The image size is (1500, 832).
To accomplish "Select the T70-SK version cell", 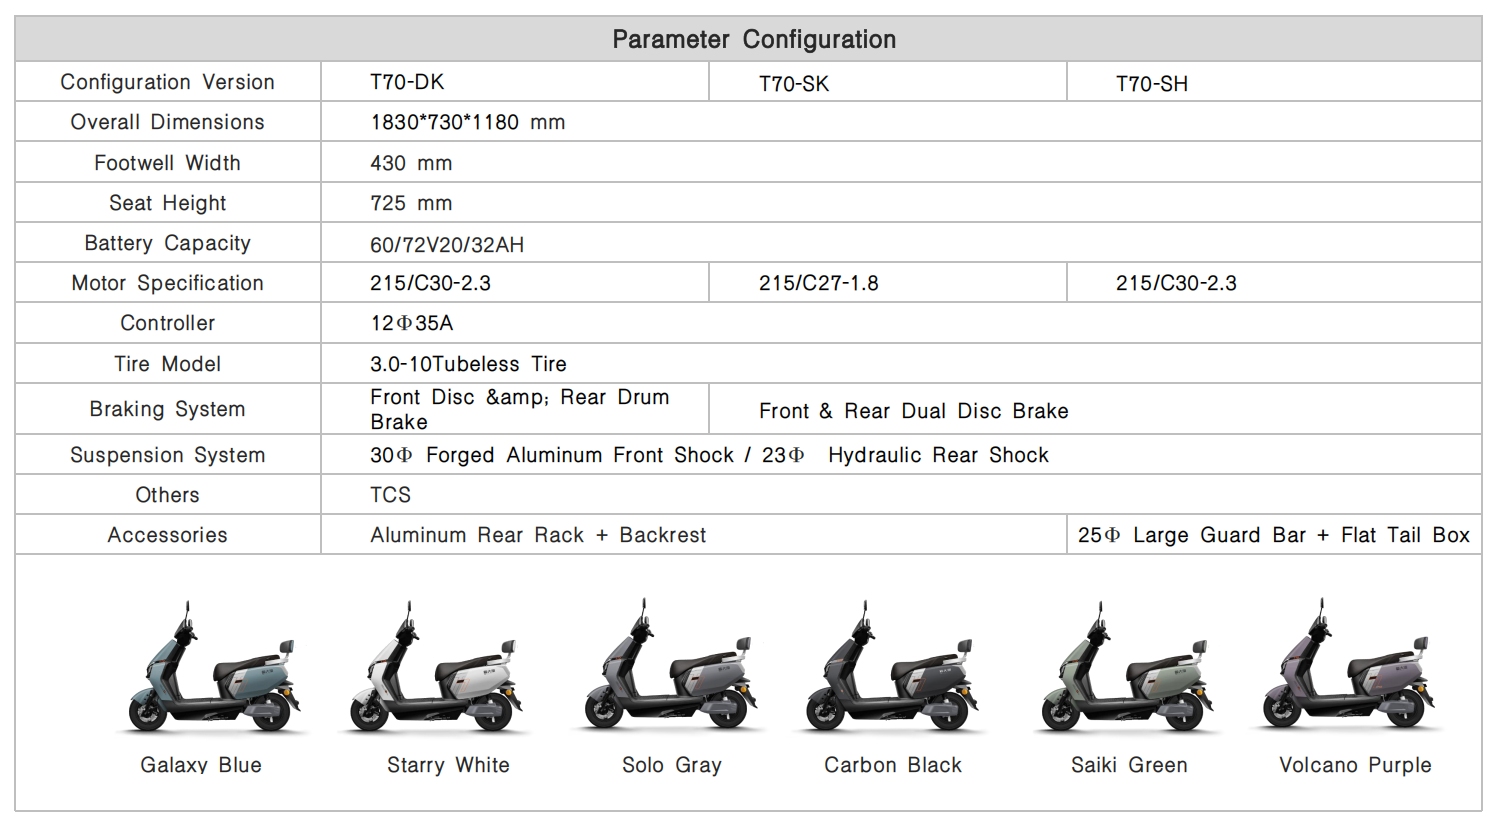I will [x=888, y=82].
